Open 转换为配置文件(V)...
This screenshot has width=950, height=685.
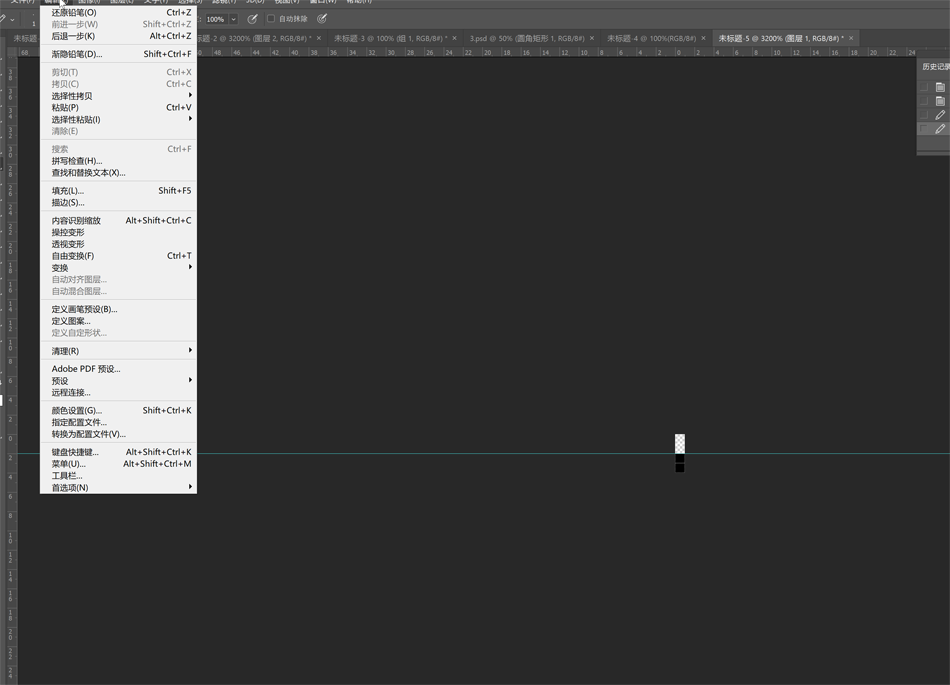pyautogui.click(x=118, y=434)
